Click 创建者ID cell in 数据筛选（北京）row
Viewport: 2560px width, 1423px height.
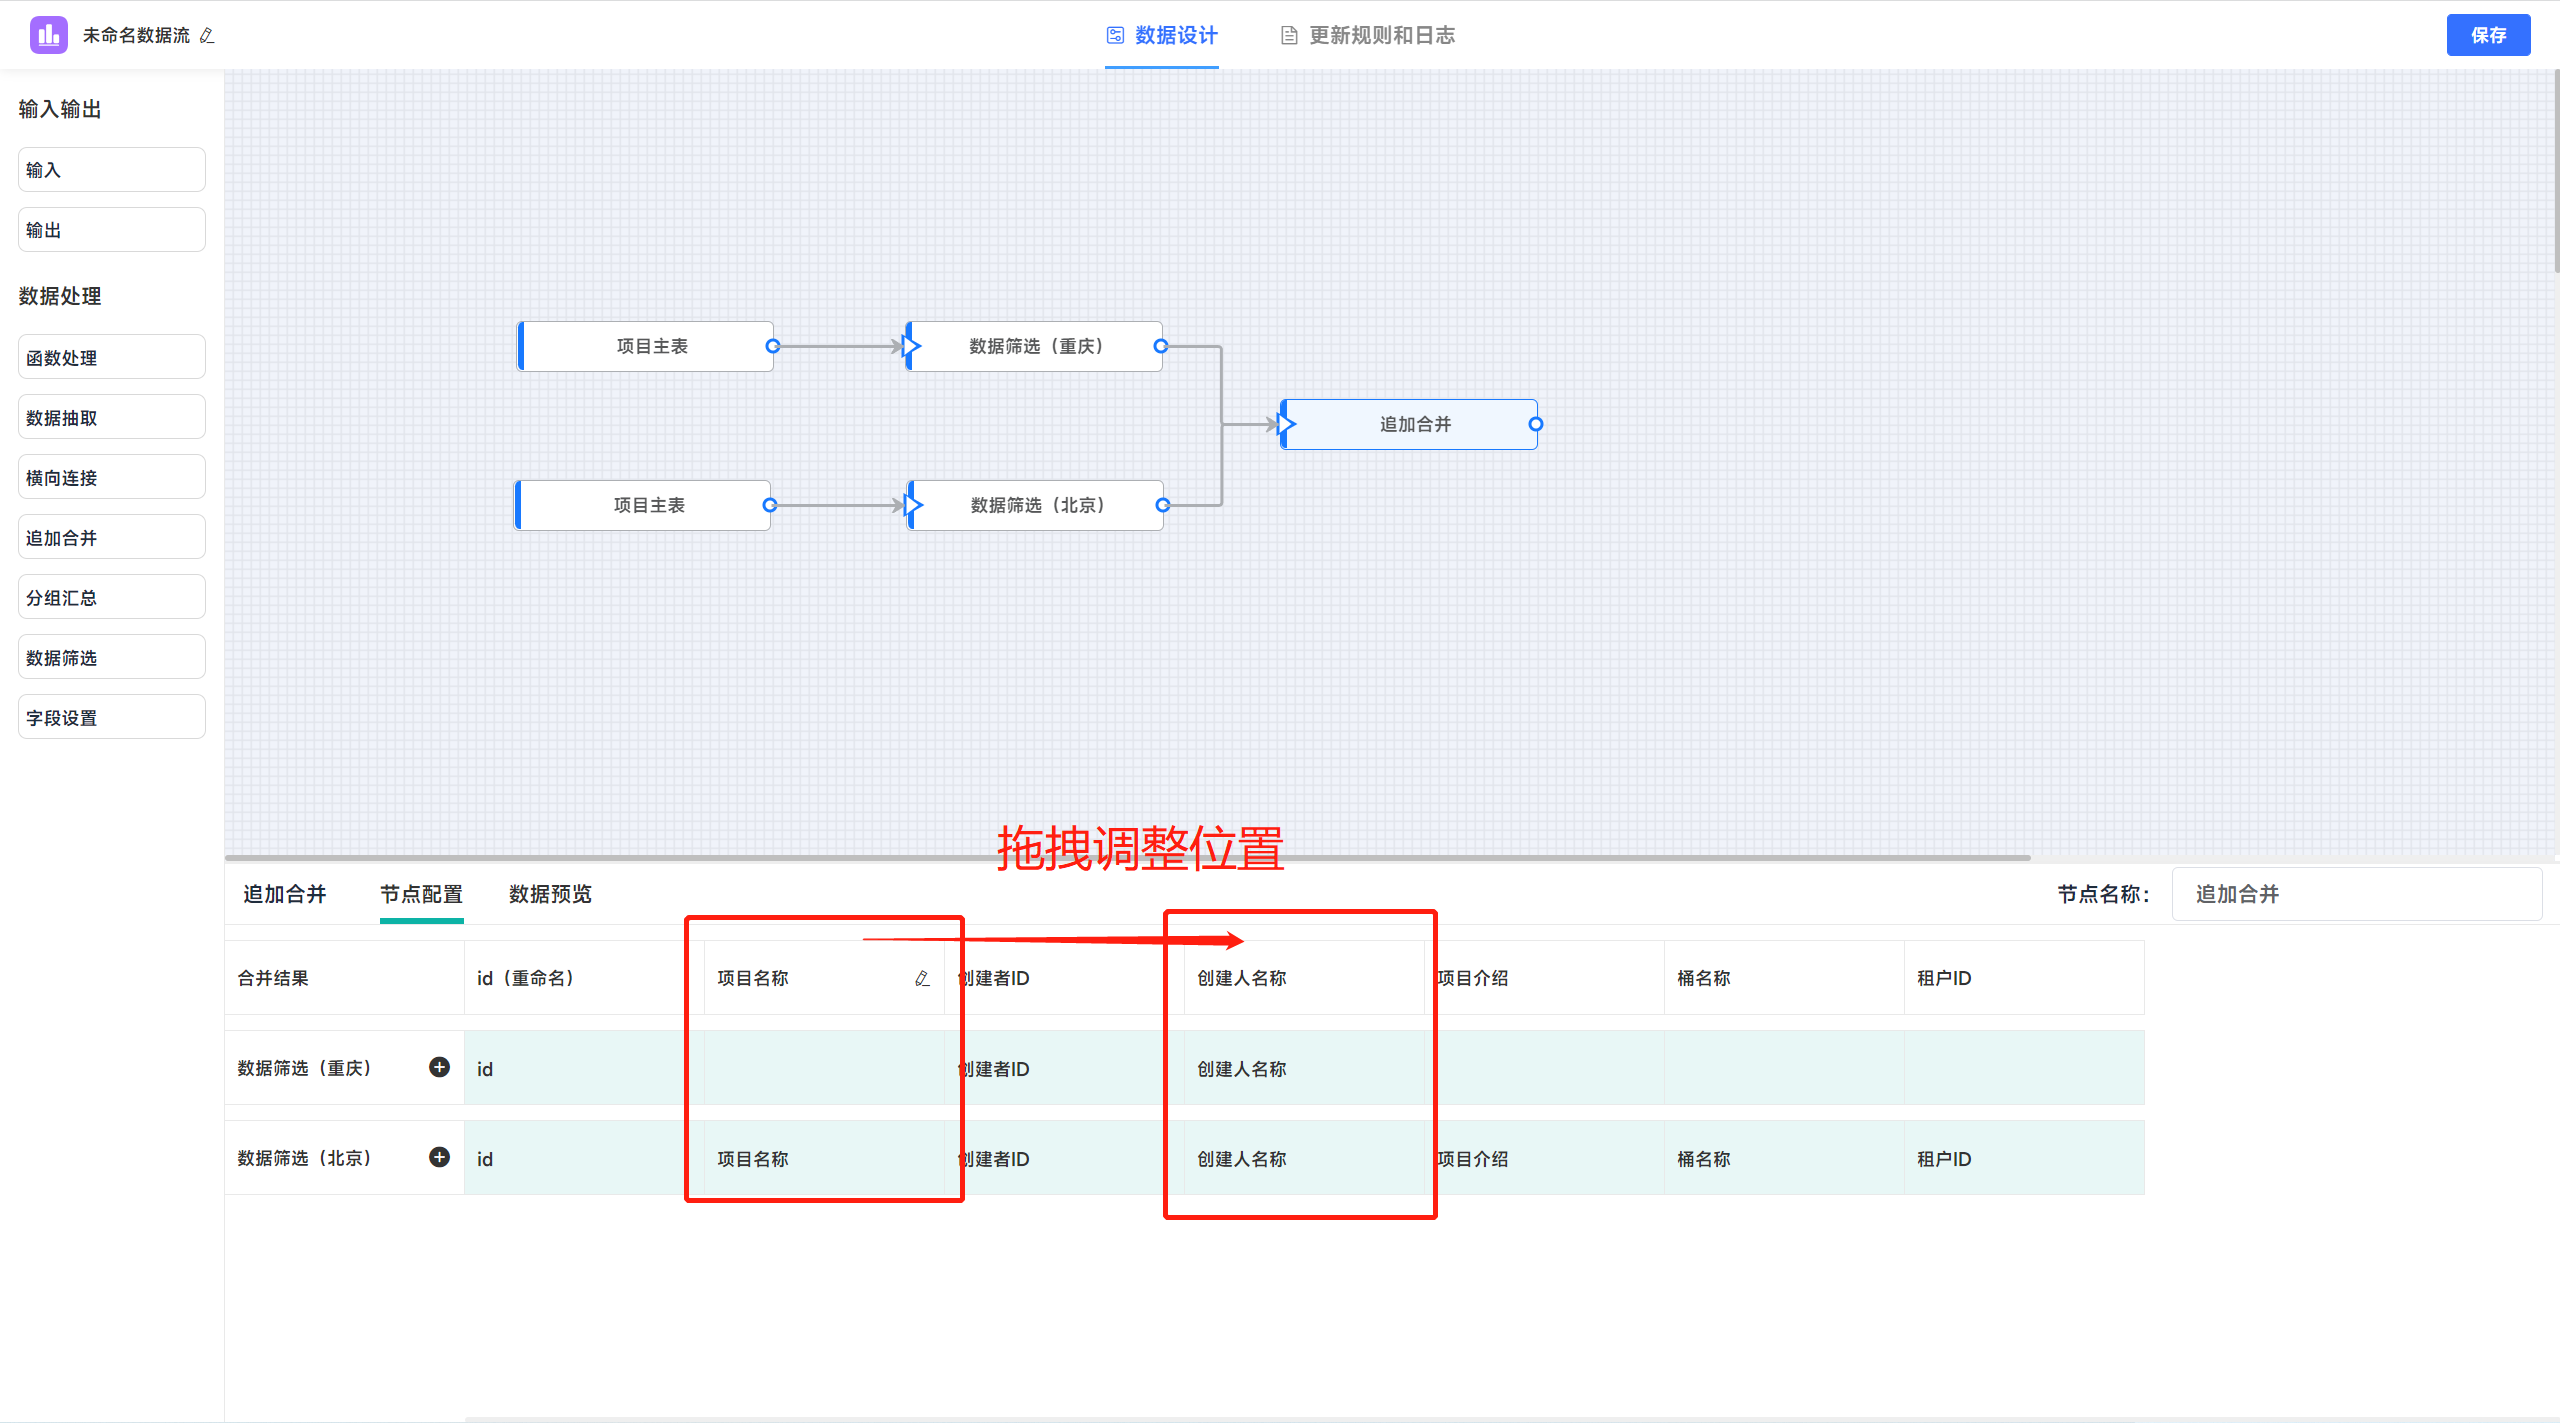1064,1158
